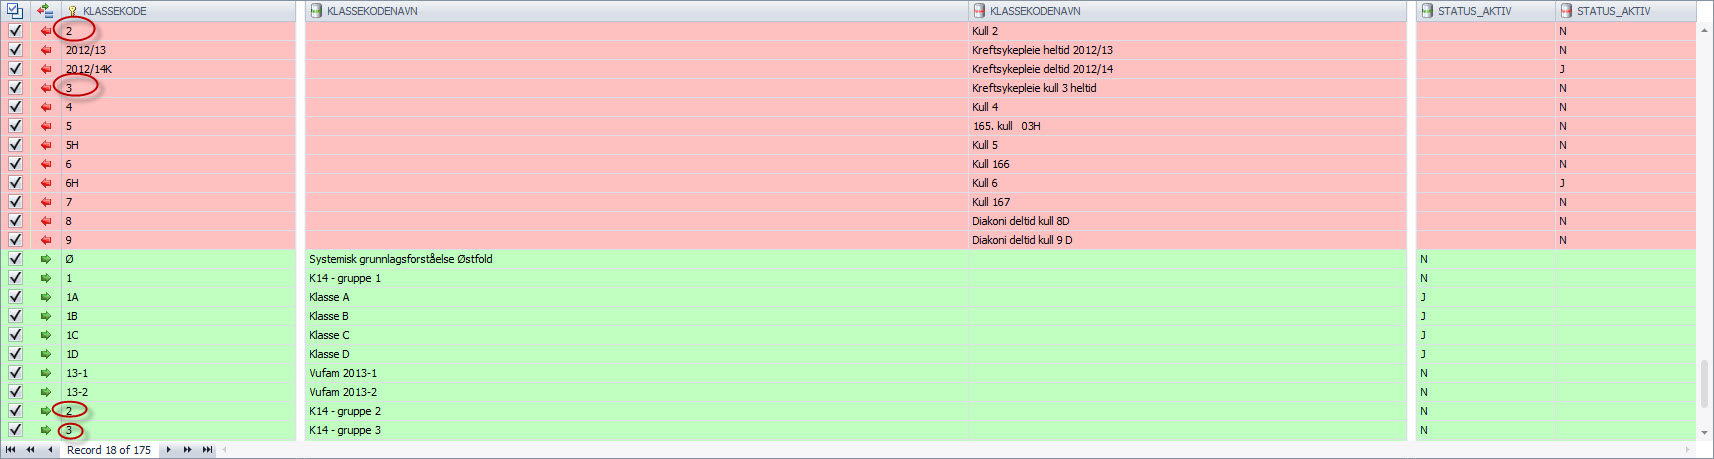1714x459 pixels.
Task: Go to the last record
Action: (x=207, y=450)
